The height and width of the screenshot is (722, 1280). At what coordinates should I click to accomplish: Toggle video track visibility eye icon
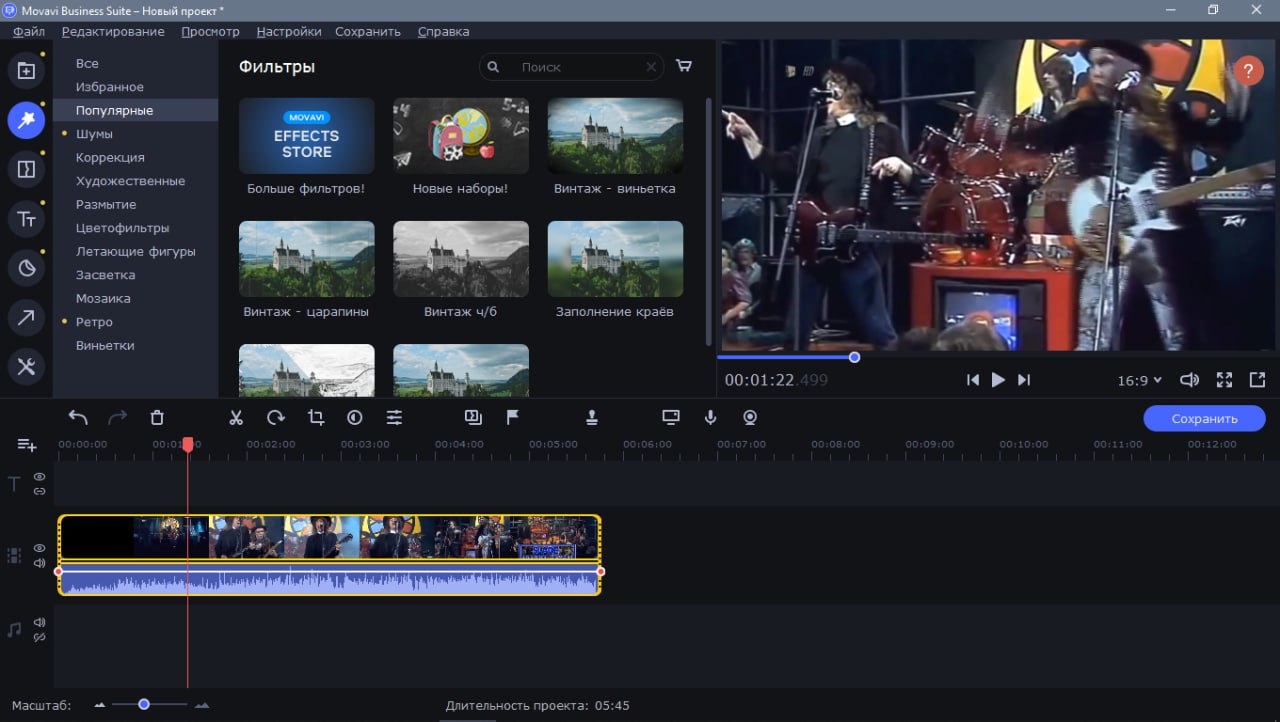point(40,548)
